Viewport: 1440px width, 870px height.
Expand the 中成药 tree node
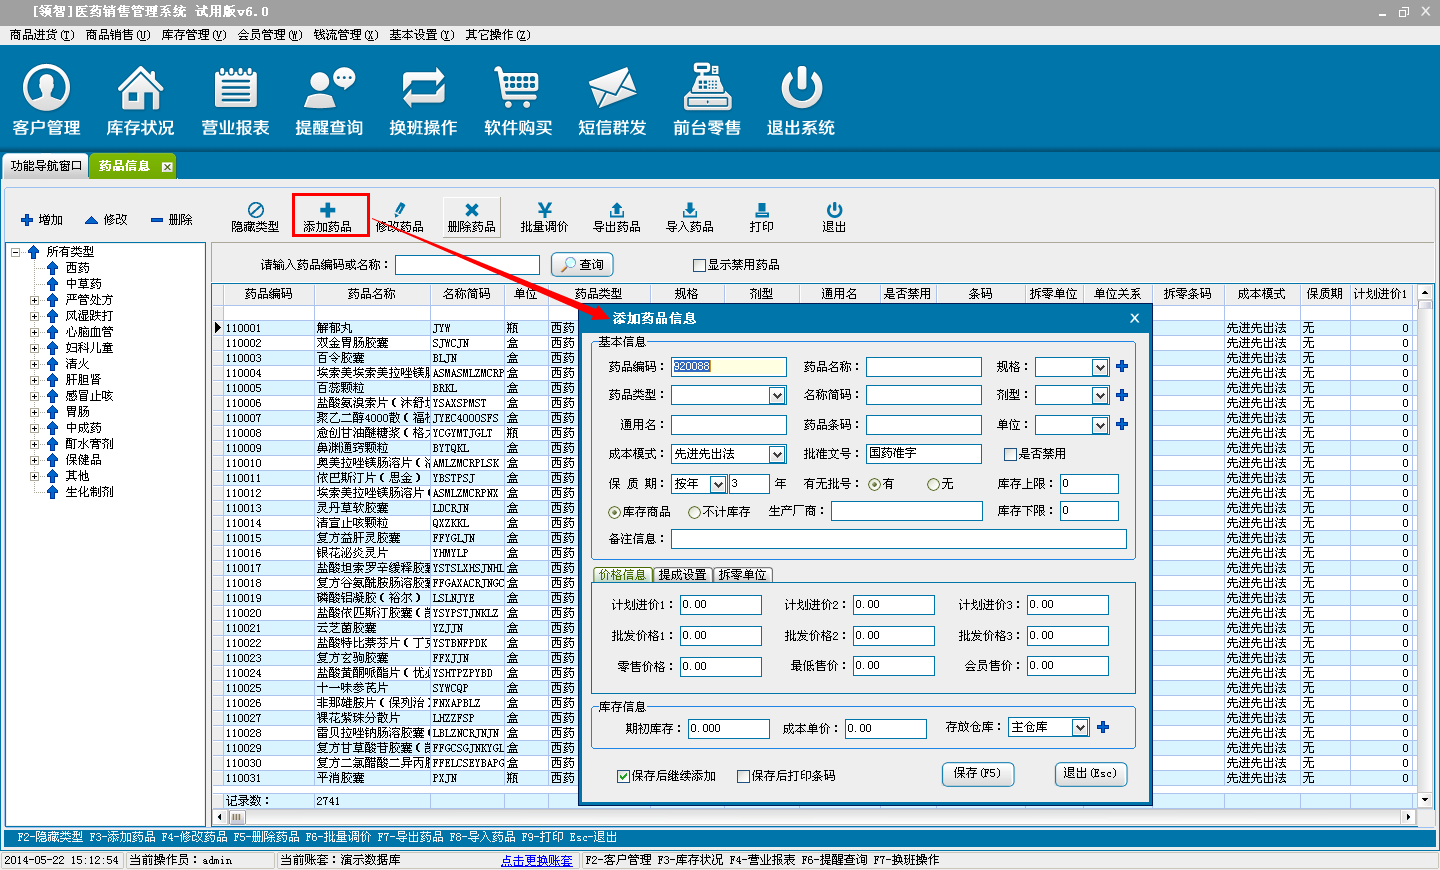click(x=35, y=428)
